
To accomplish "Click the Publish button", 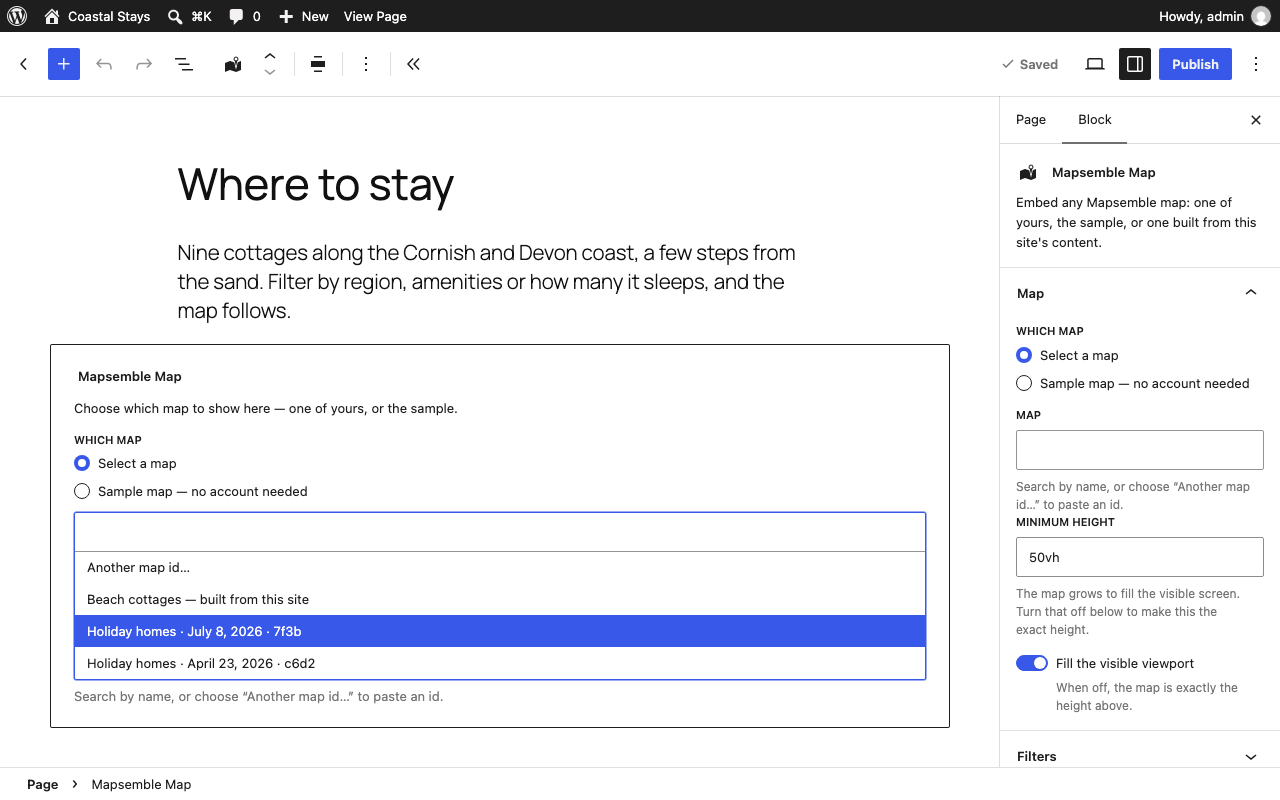I will (x=1195, y=64).
